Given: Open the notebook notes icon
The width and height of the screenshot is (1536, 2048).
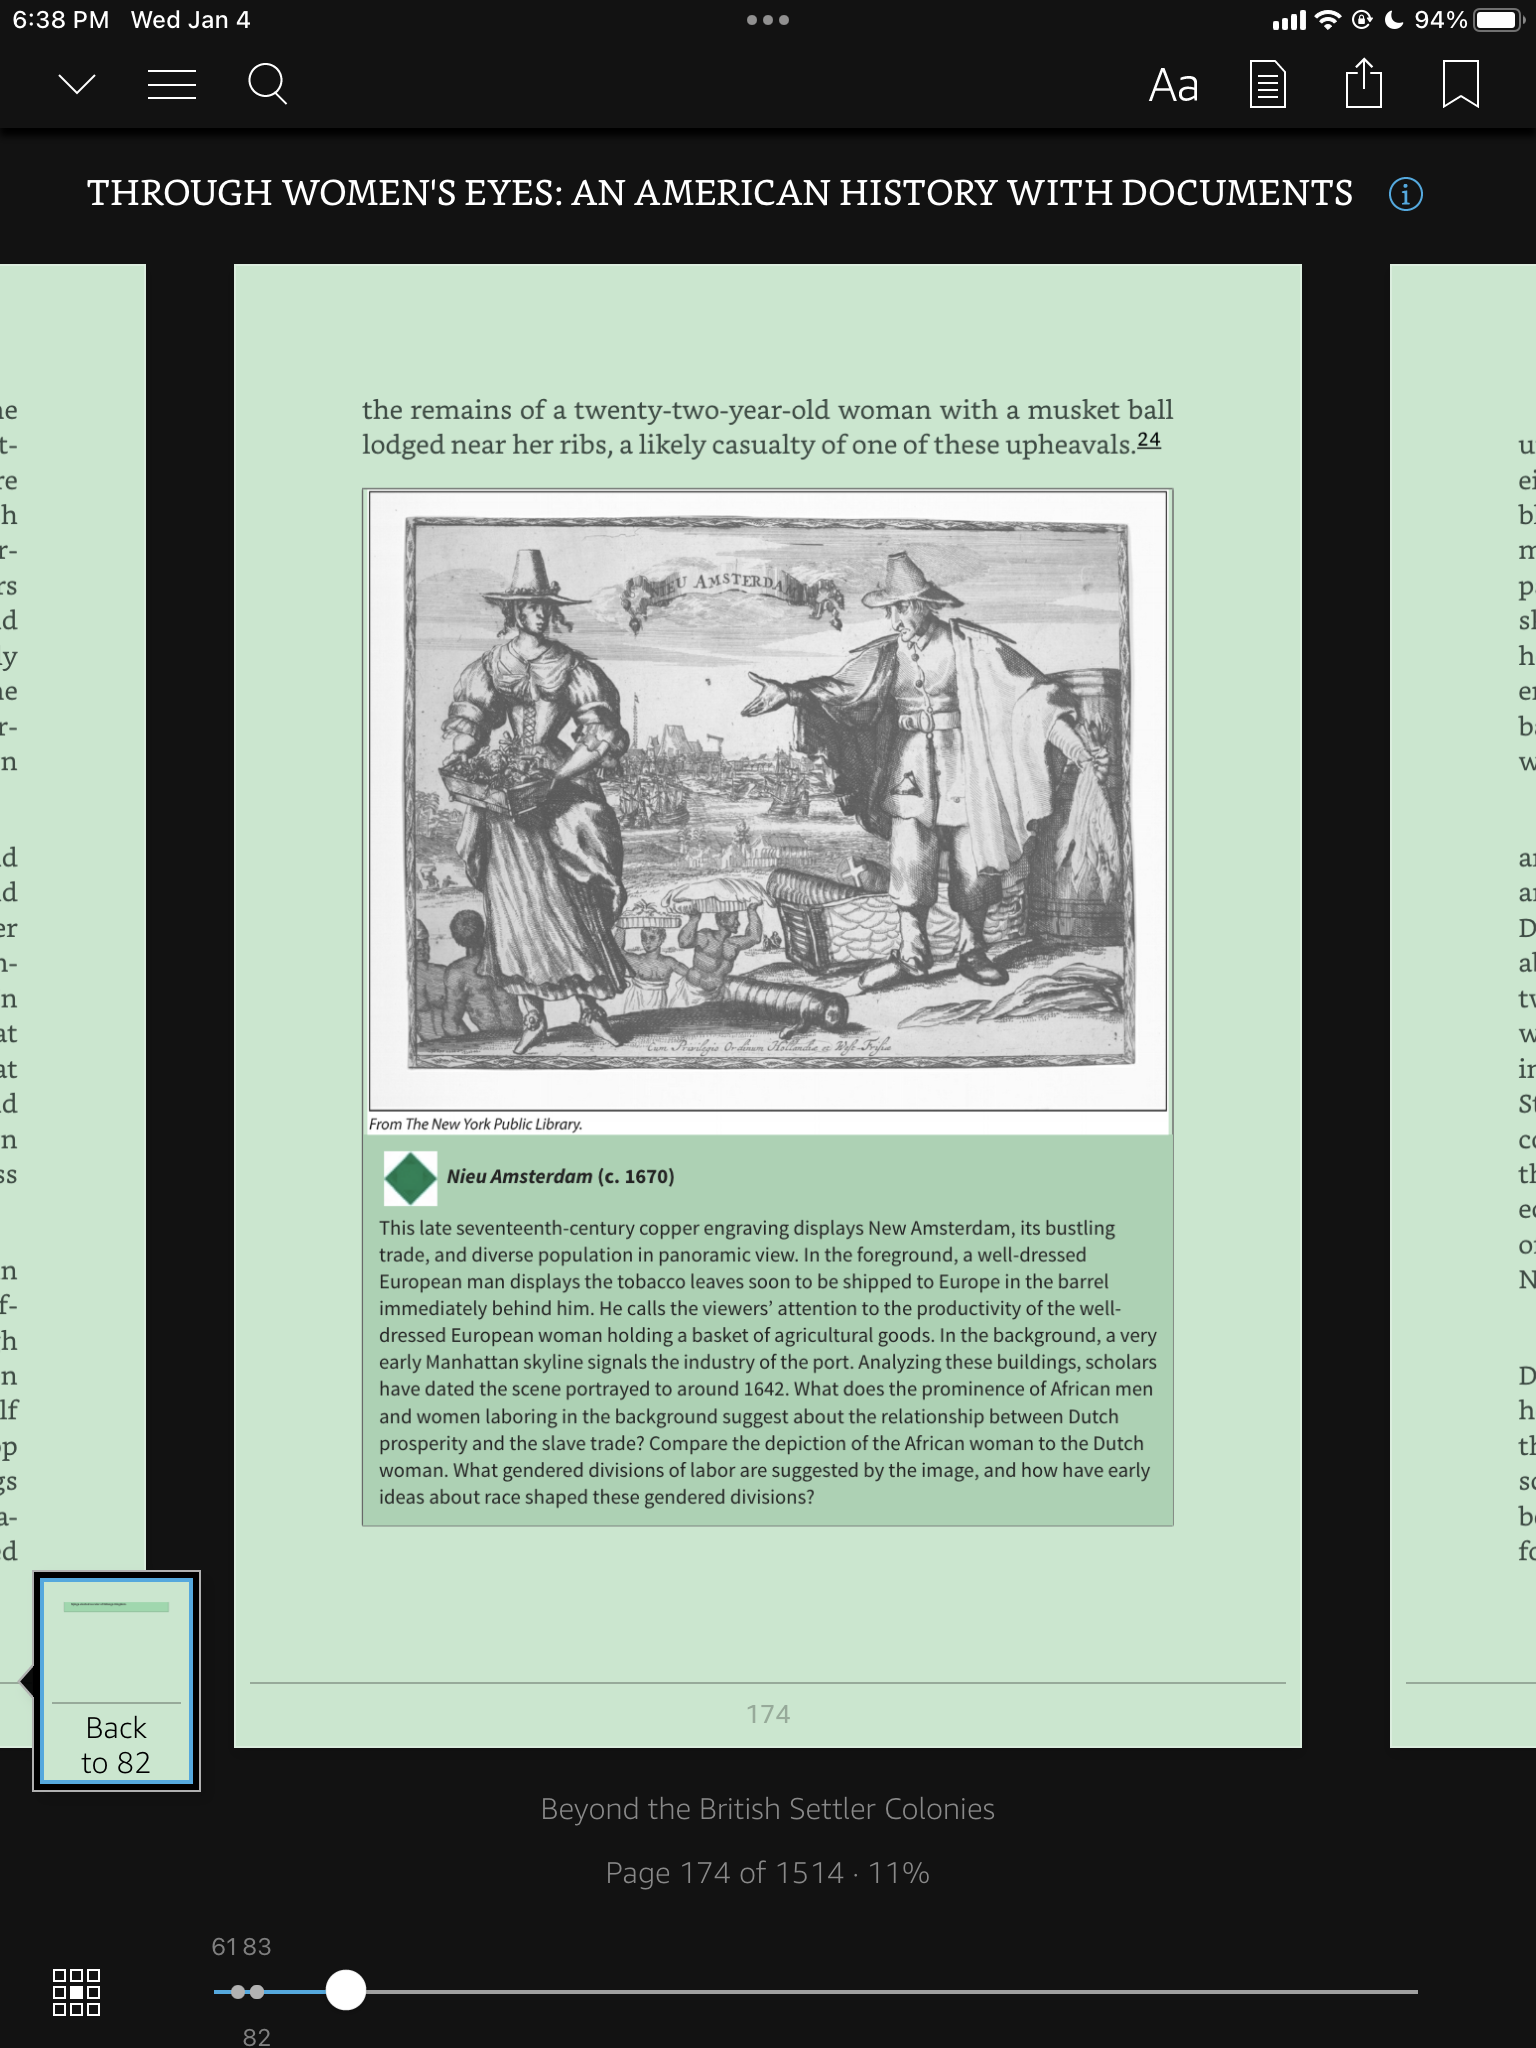Looking at the screenshot, I should tap(1268, 85).
